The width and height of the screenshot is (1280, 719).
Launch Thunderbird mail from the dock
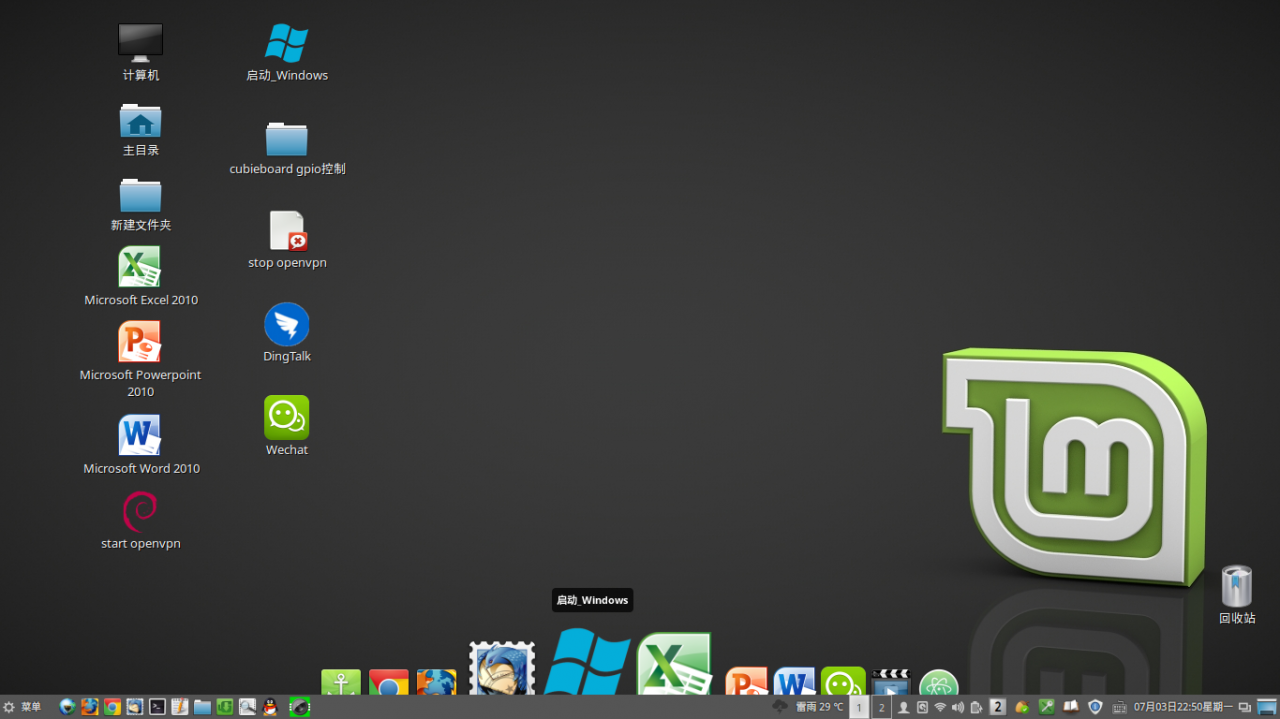pos(502,668)
